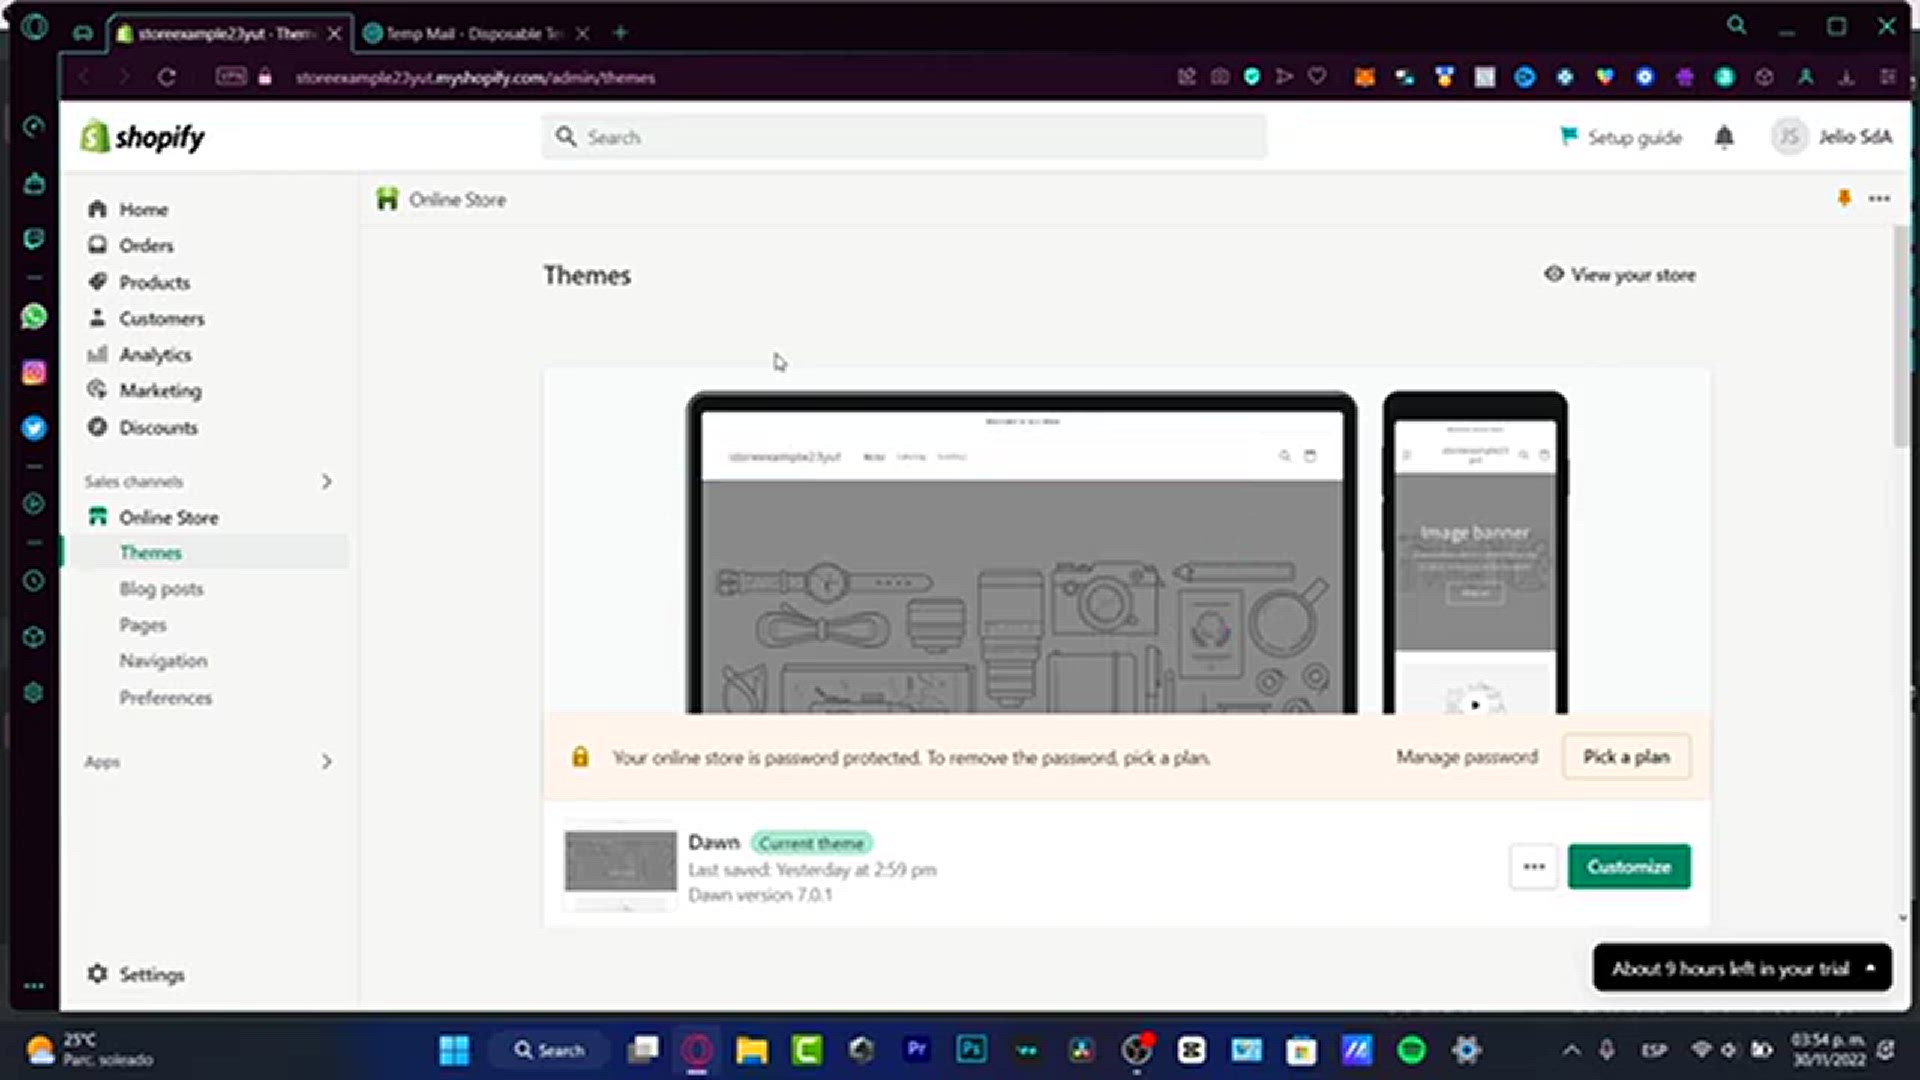Screen dimensions: 1920x1080
Task: Click the heart bookmark icon in address bar
Action: coord(1318,76)
